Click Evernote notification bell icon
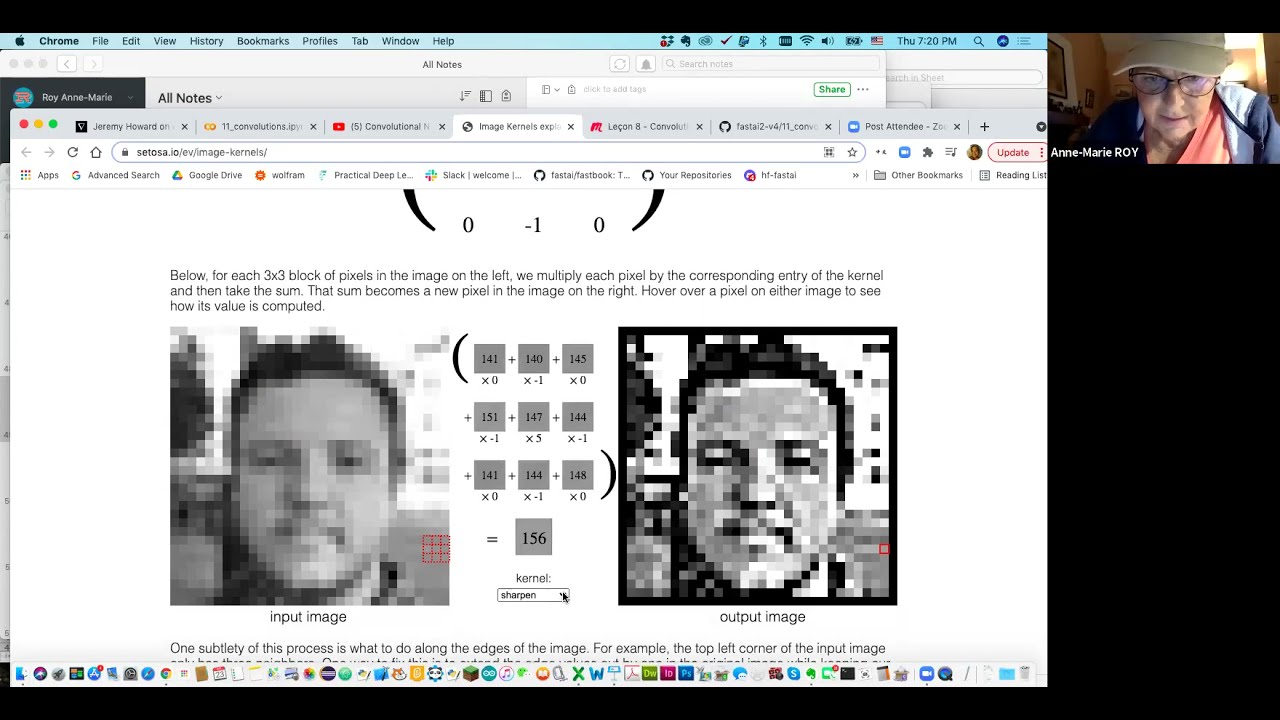Screen dimensions: 1280x720 tap(646, 64)
